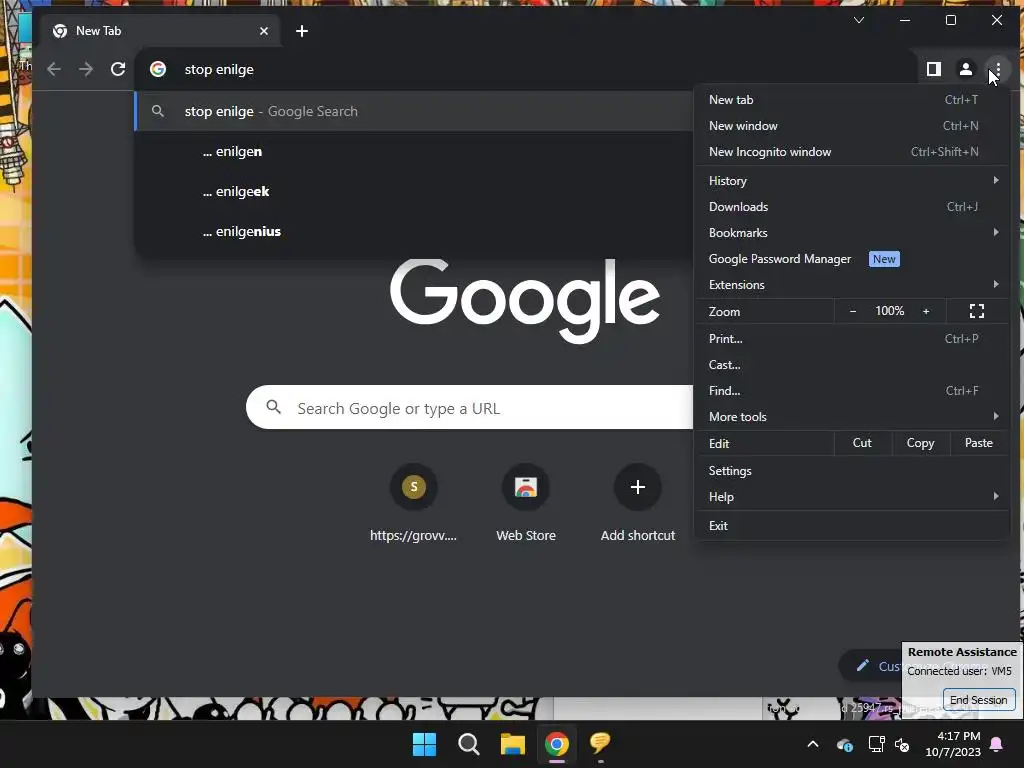
Task: Select Print... from the menu
Action: pyautogui.click(x=853, y=339)
